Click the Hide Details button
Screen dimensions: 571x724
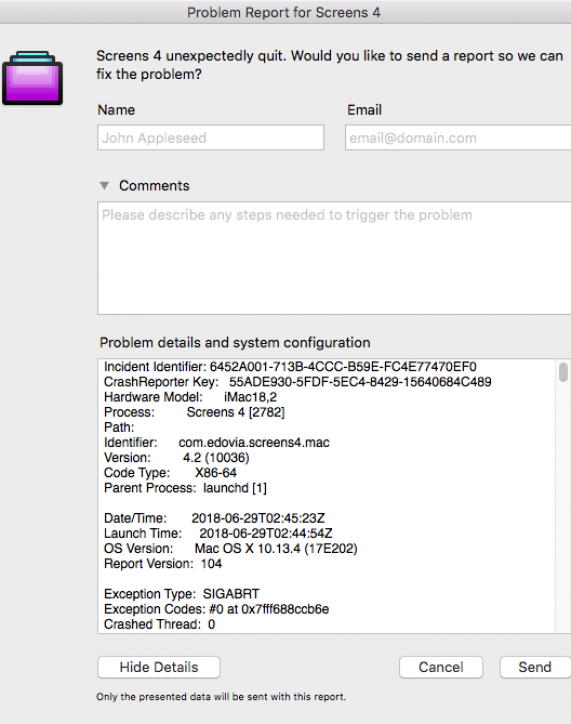point(159,667)
